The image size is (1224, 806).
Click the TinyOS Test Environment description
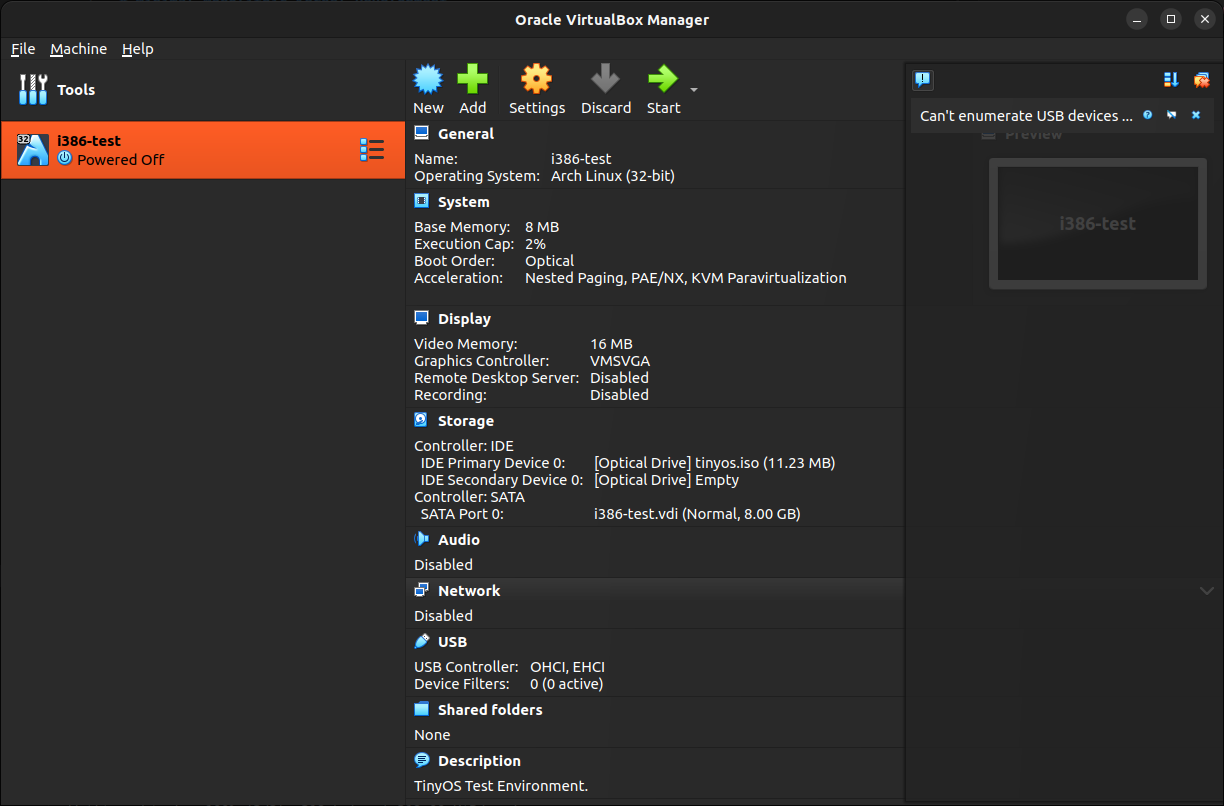coord(501,786)
